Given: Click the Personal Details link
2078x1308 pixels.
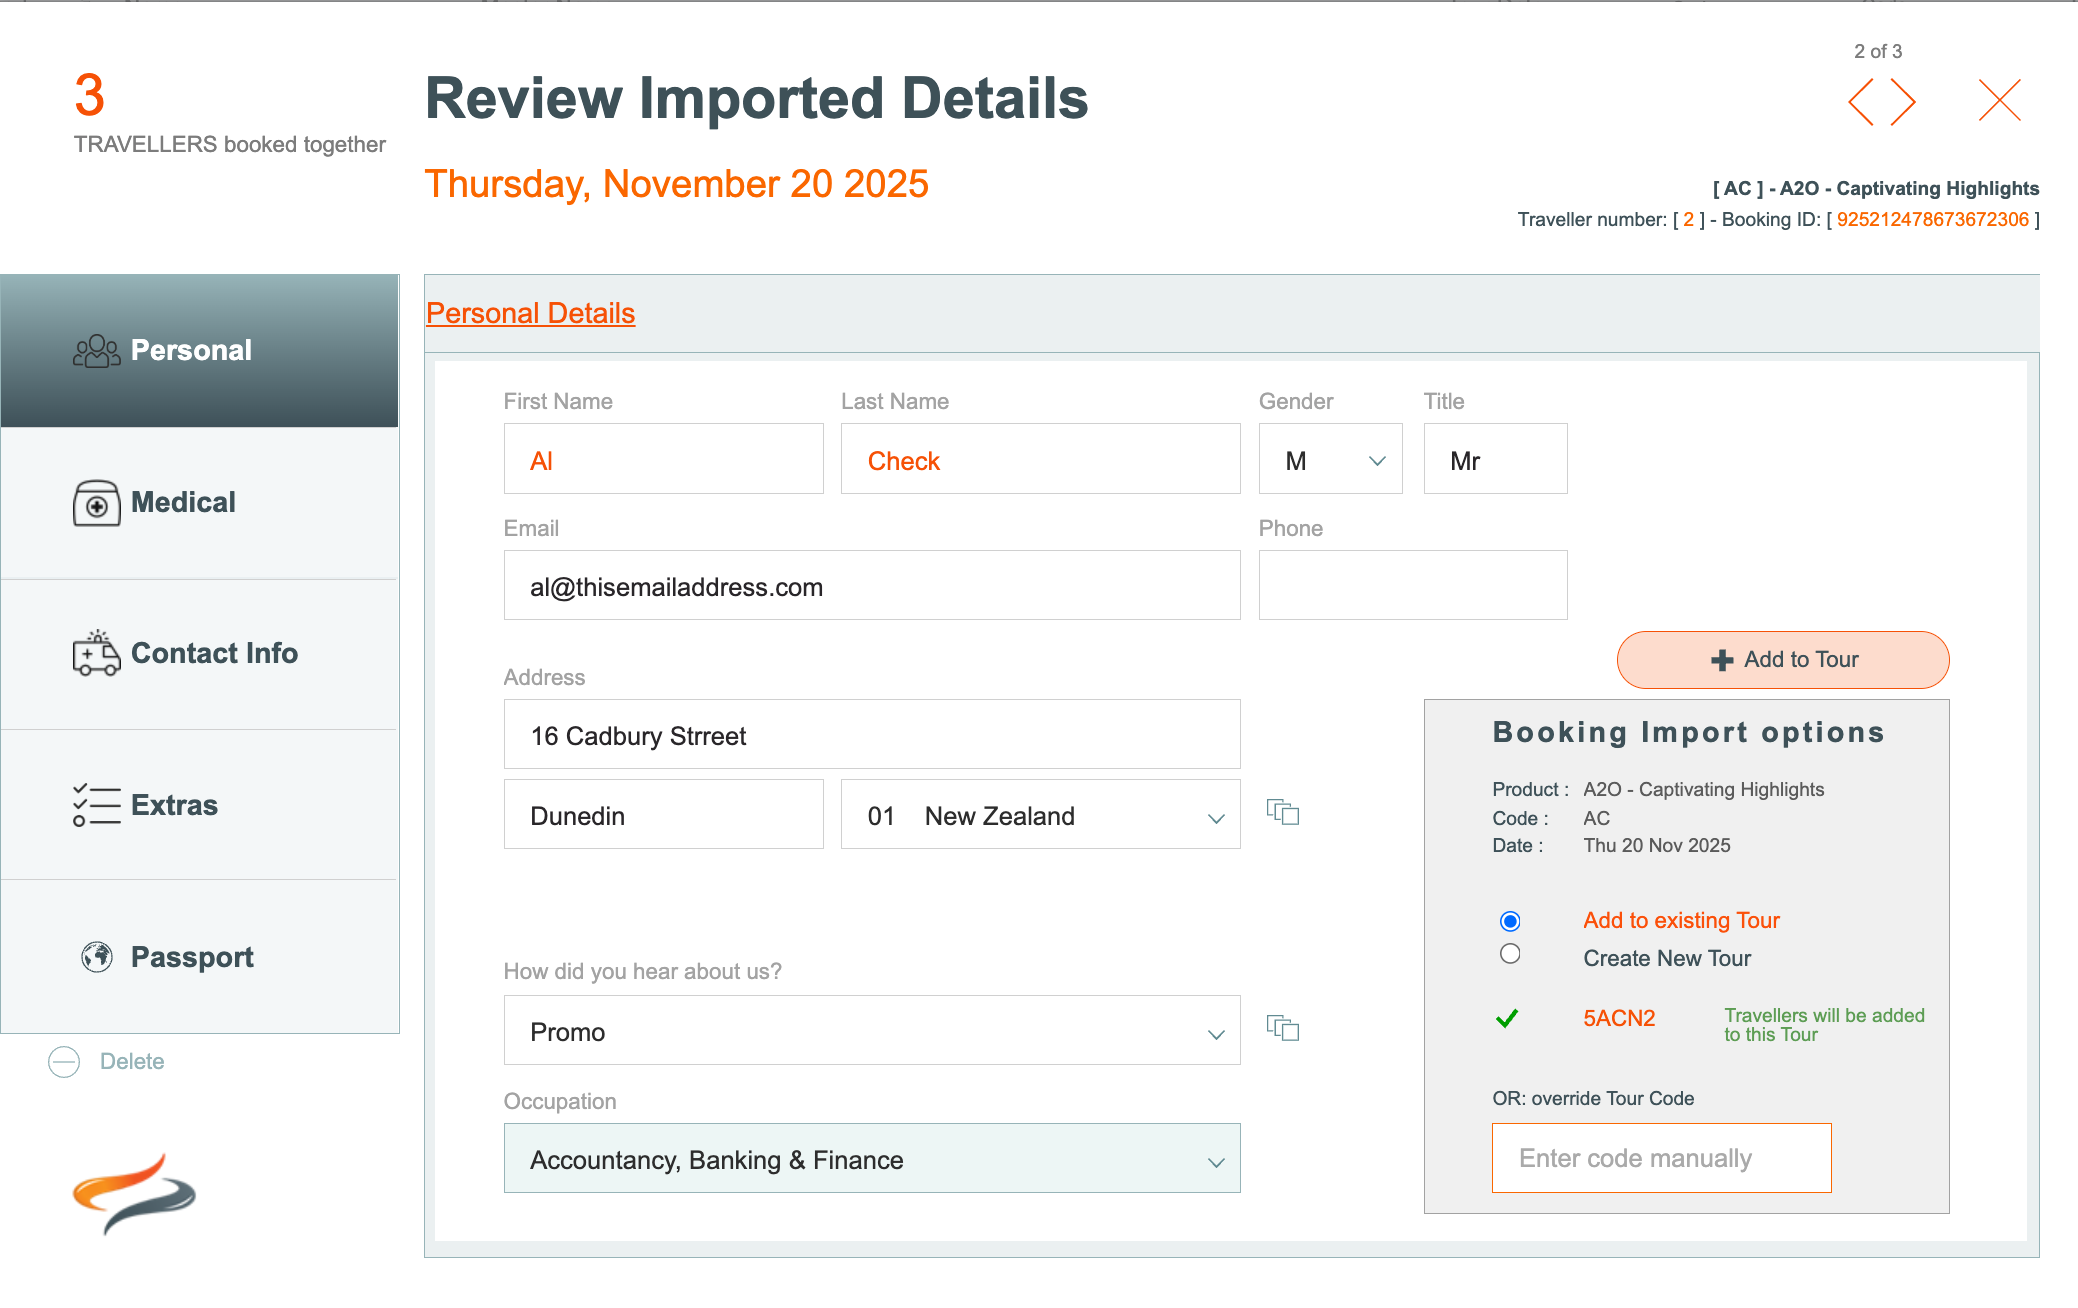Looking at the screenshot, I should (x=530, y=313).
